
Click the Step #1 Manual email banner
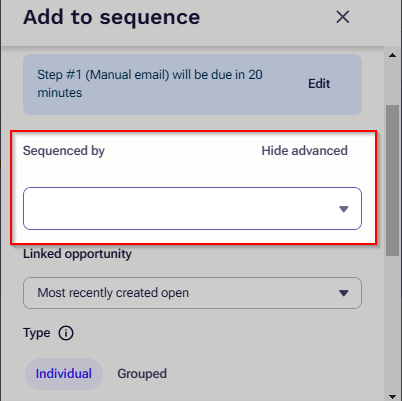(x=192, y=84)
